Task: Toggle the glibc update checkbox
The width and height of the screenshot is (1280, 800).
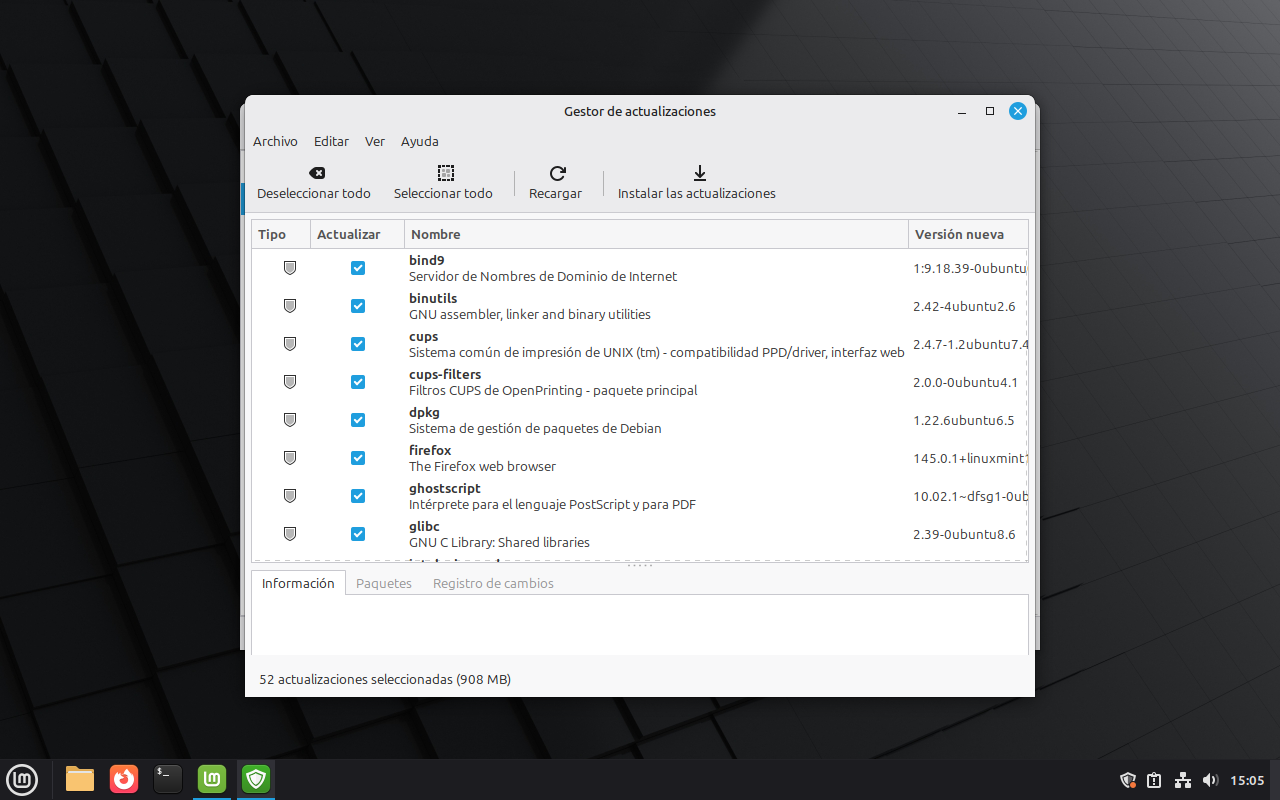Action: pyautogui.click(x=358, y=534)
